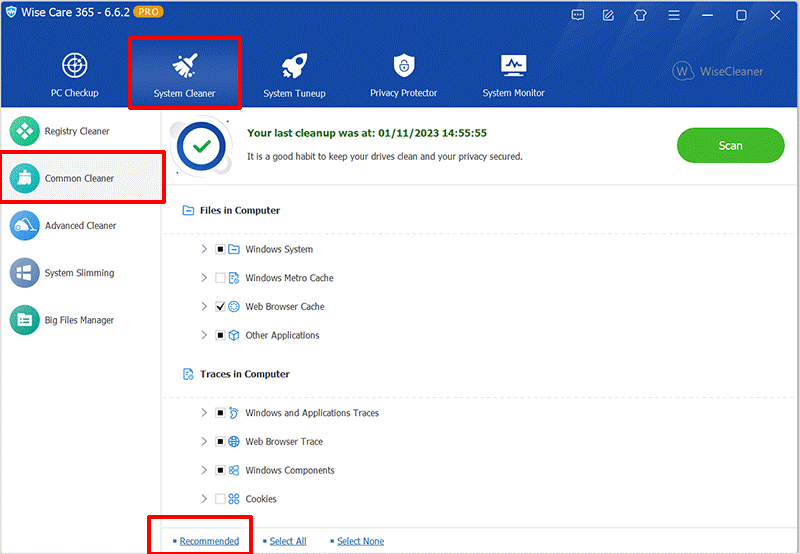800x554 pixels.
Task: Click the Registry Cleaner sidebar icon
Action: pyautogui.click(x=24, y=131)
